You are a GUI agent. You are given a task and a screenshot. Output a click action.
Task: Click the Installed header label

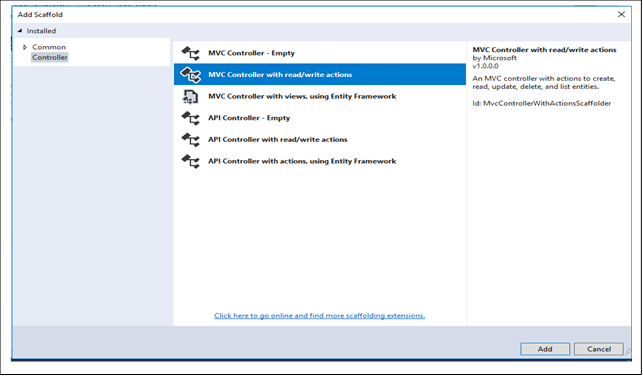tap(41, 31)
